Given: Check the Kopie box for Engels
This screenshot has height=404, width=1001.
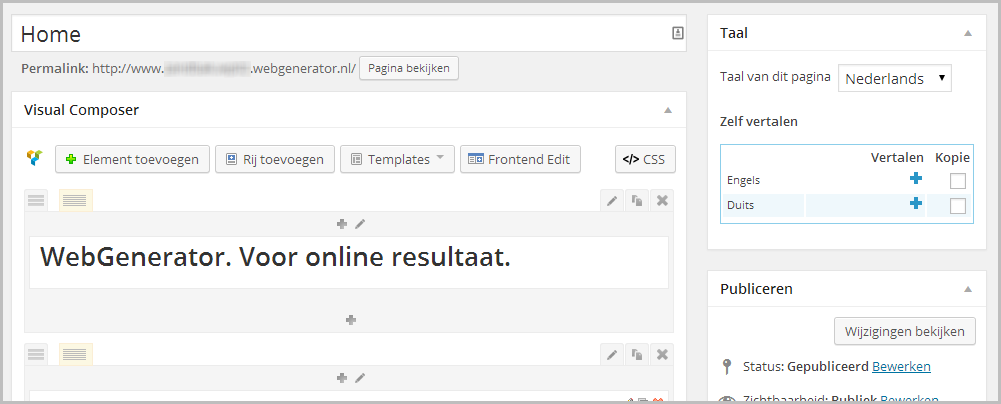Looking at the screenshot, I should click(x=958, y=181).
